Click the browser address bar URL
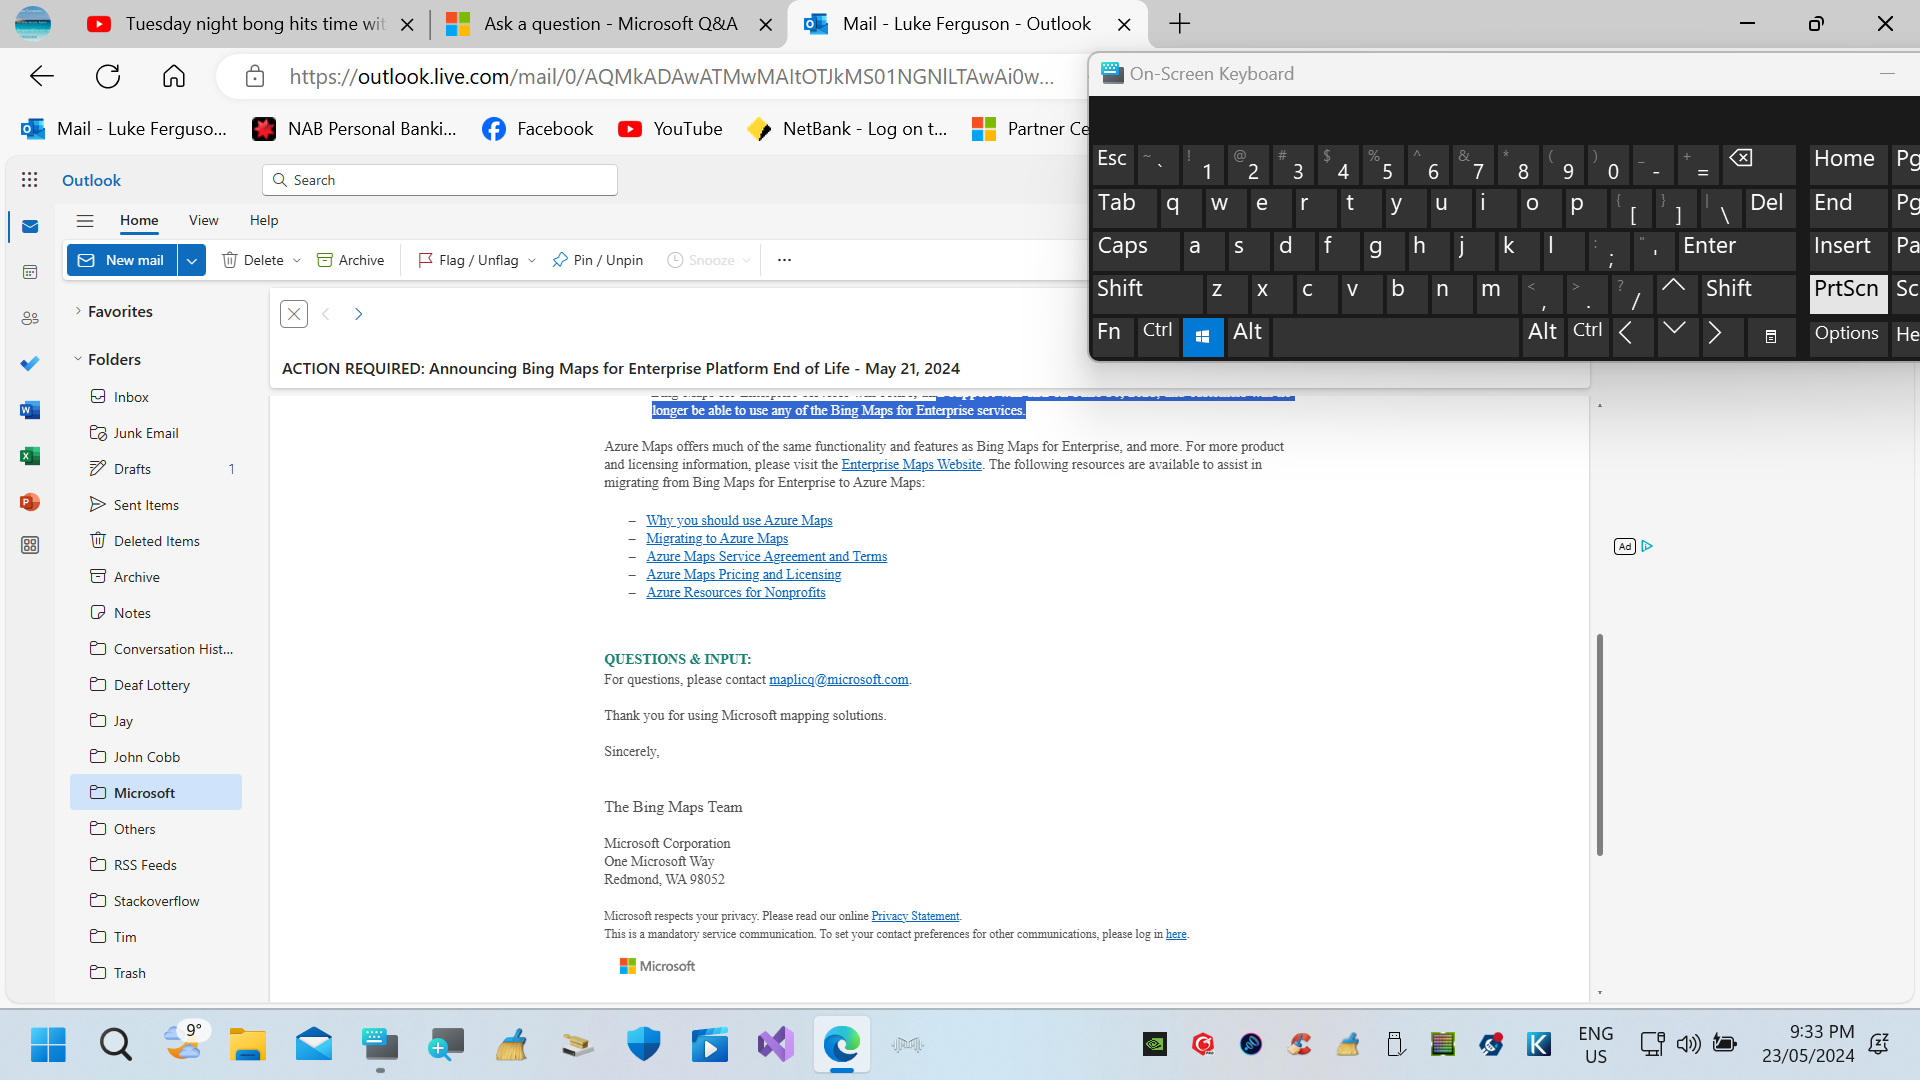The image size is (1920, 1080). click(x=671, y=77)
